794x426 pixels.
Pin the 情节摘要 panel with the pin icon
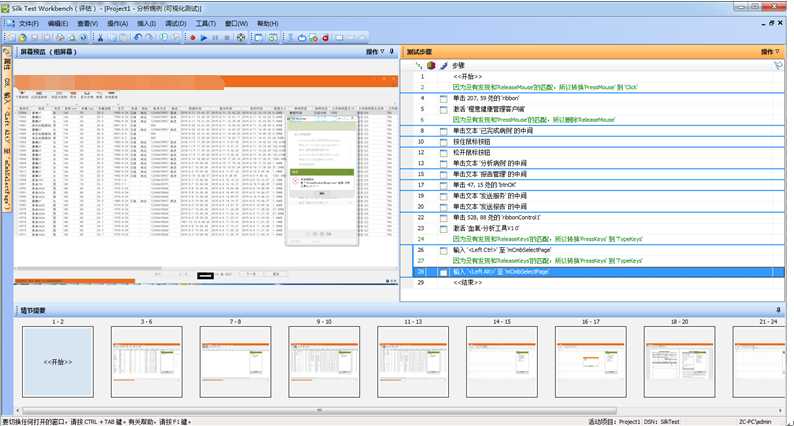tap(778, 310)
